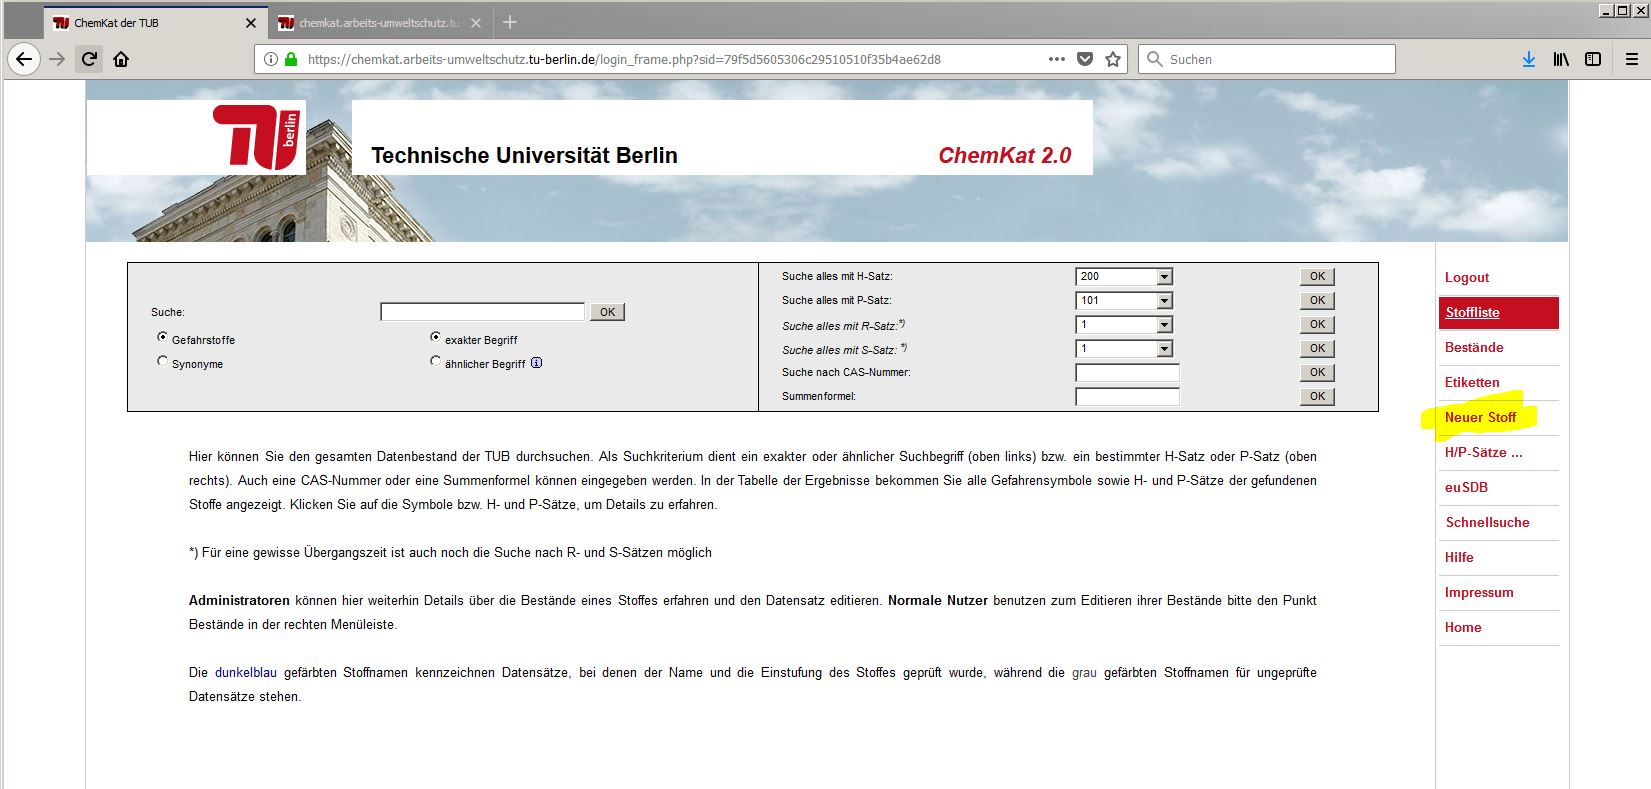Reload the current page
The width and height of the screenshot is (1651, 789).
pyautogui.click(x=89, y=59)
